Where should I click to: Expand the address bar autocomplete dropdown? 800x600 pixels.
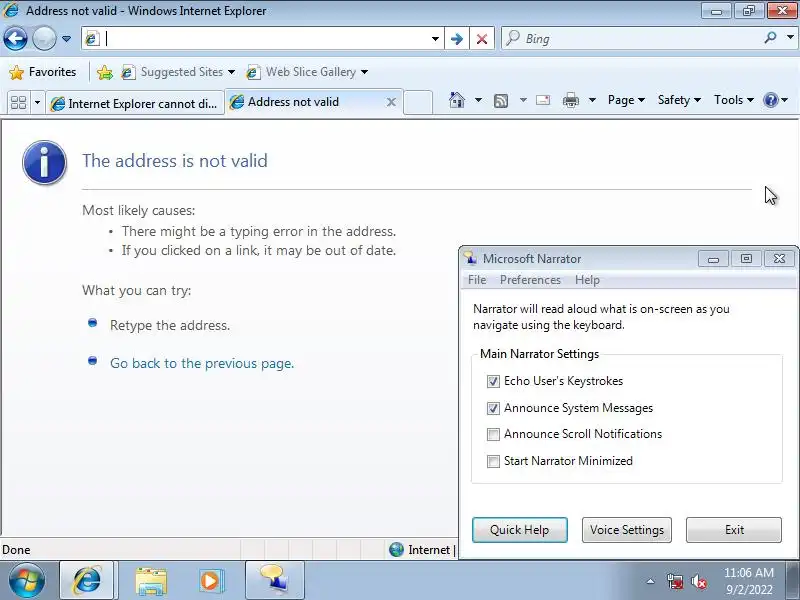click(435, 39)
